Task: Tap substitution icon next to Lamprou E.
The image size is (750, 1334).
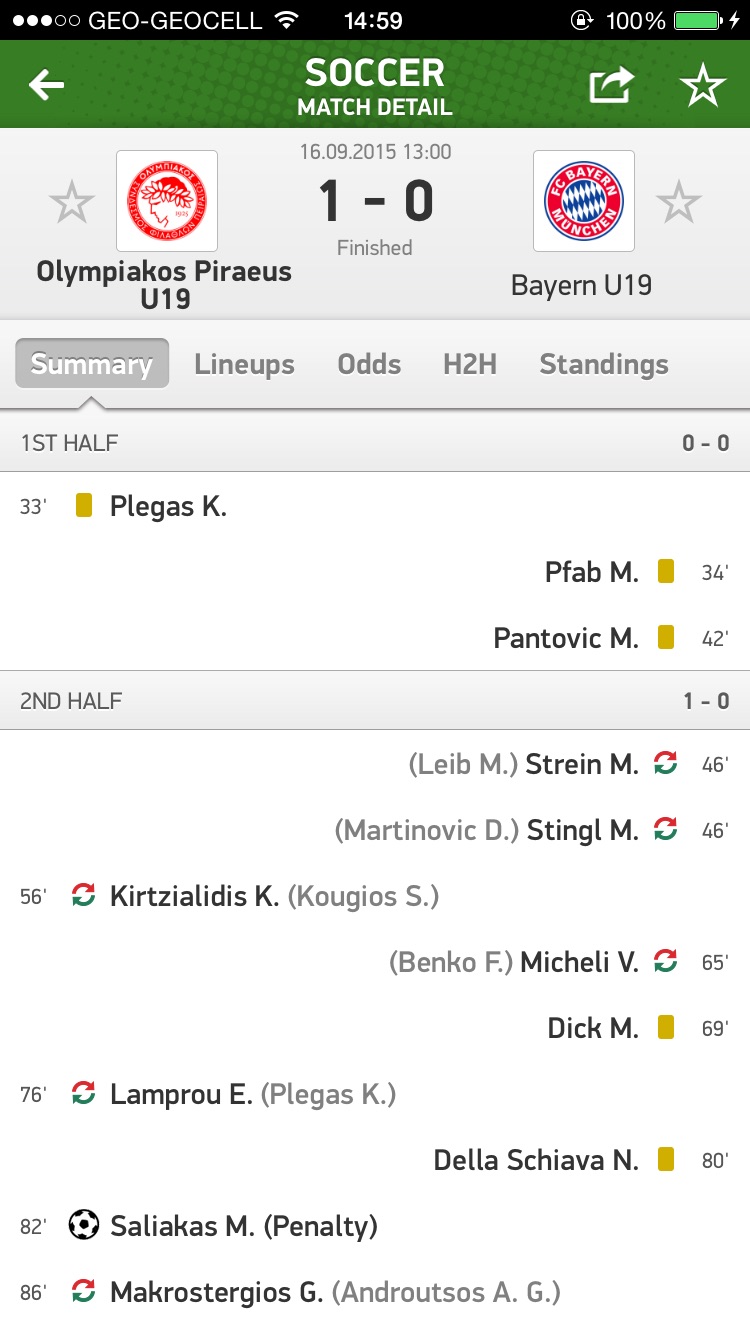Action: point(84,1093)
